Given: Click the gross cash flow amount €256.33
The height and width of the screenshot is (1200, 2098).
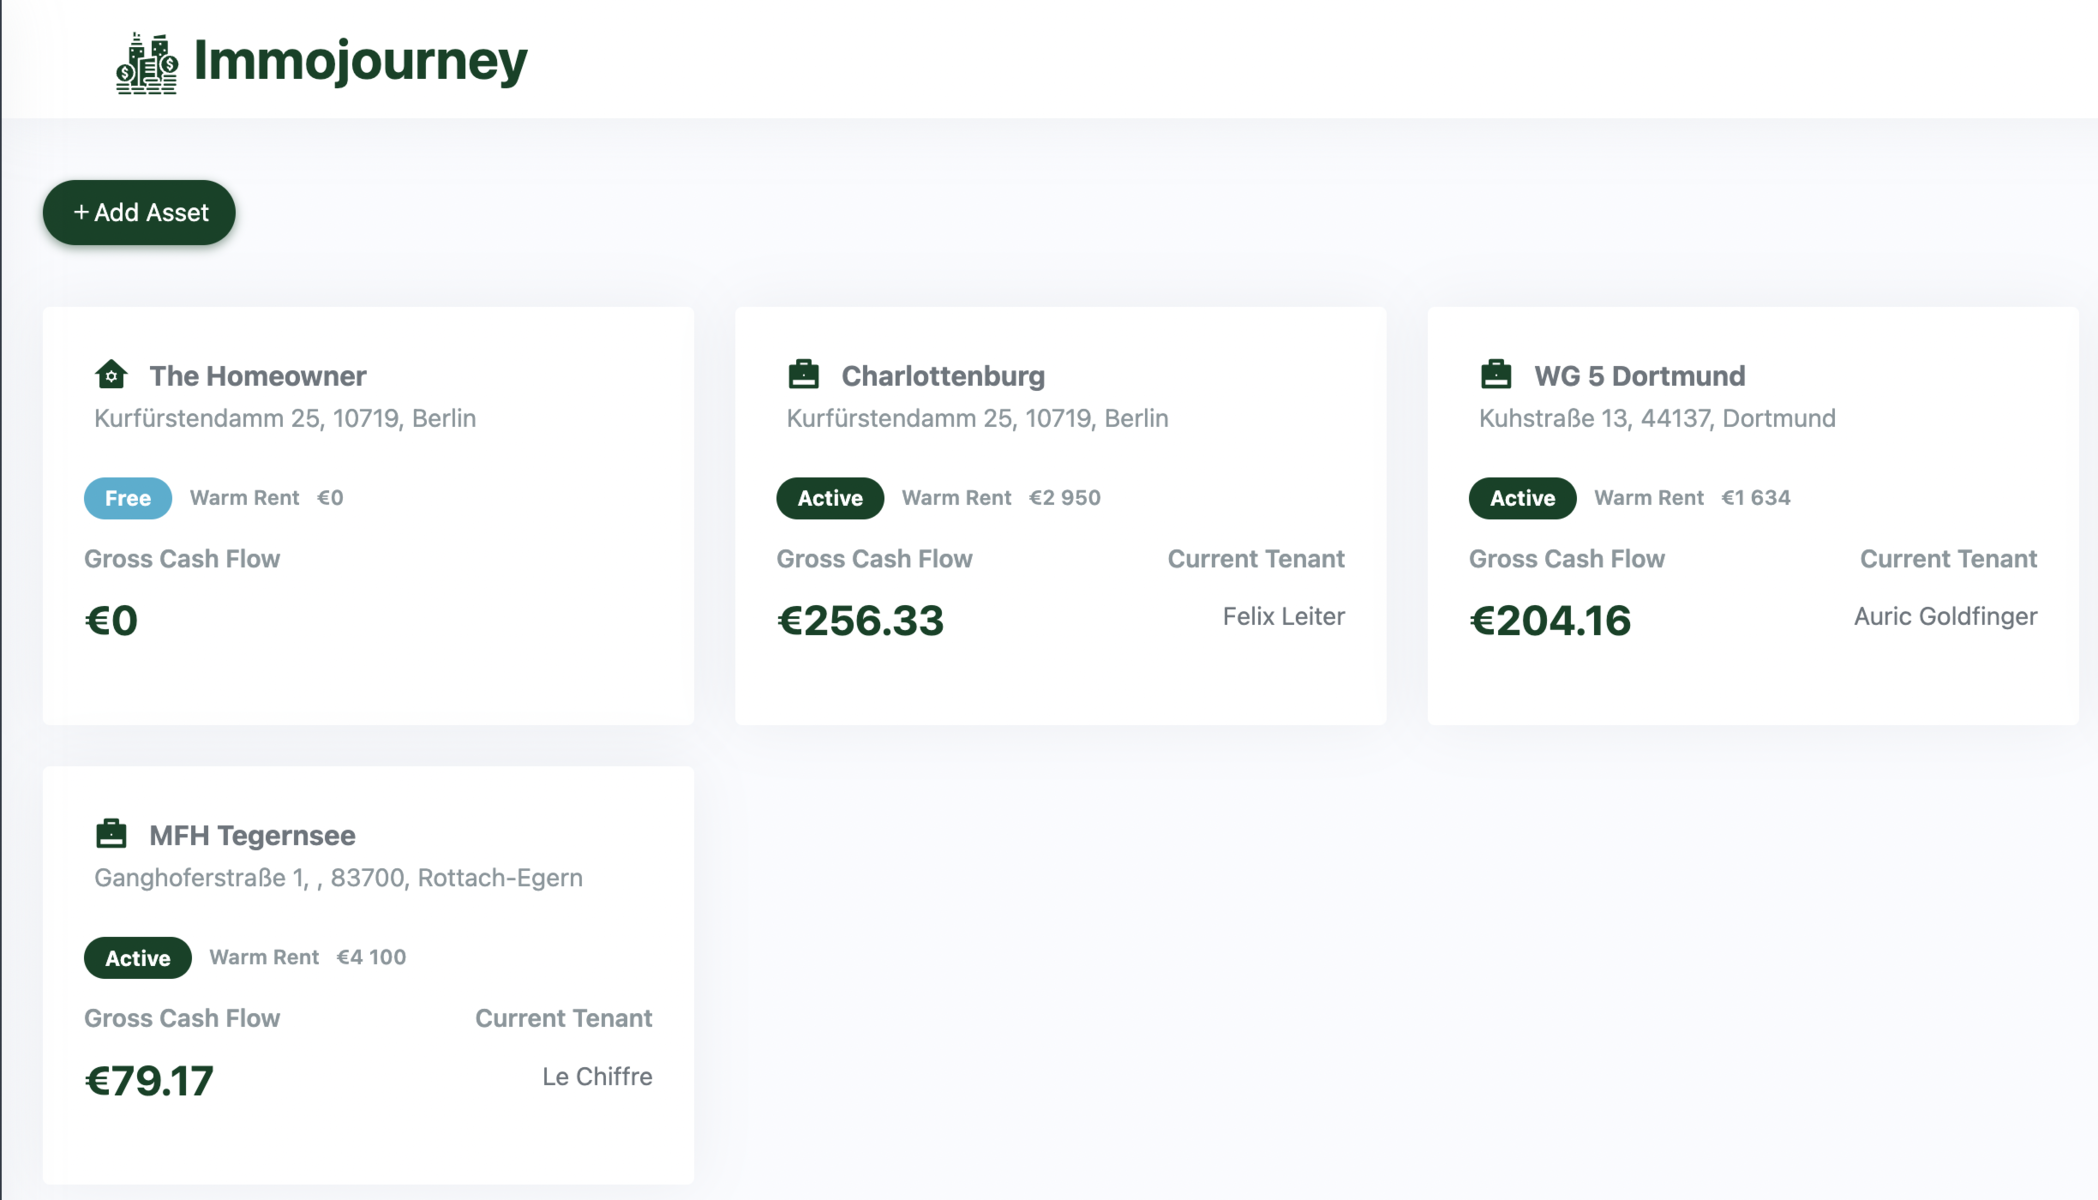Looking at the screenshot, I should [860, 621].
